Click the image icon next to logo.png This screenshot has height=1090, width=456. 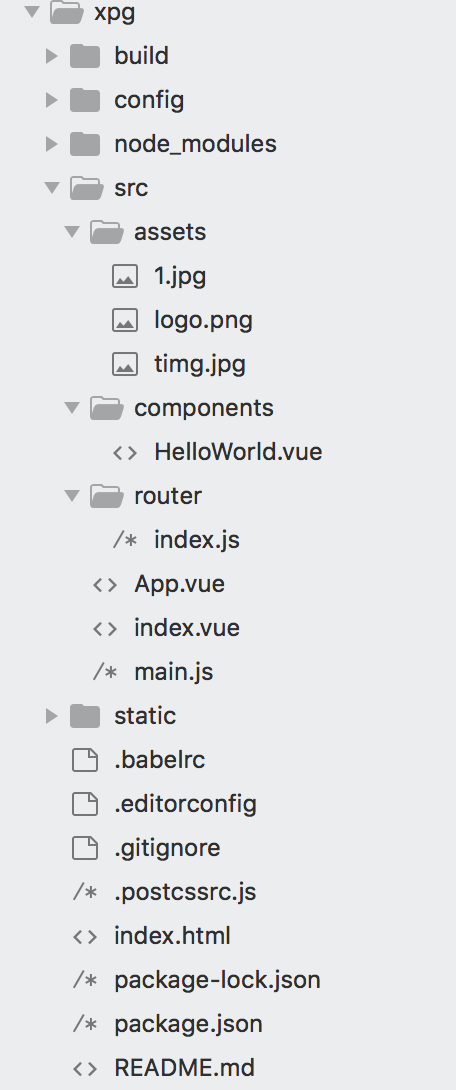(125, 320)
